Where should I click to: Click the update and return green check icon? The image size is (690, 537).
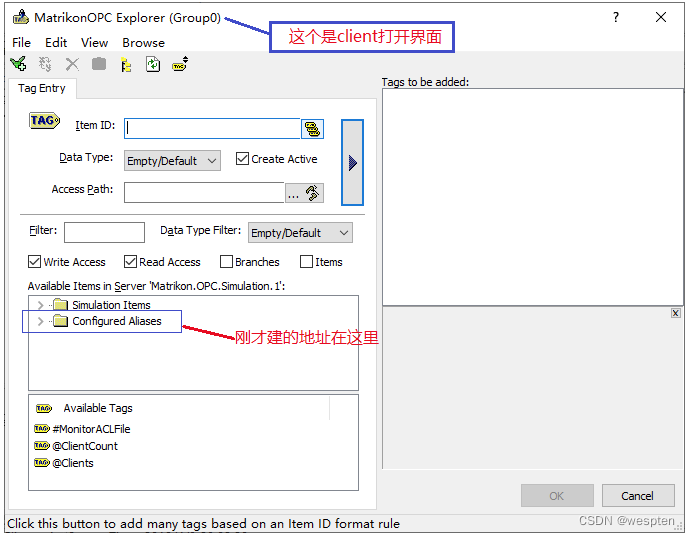point(18,64)
